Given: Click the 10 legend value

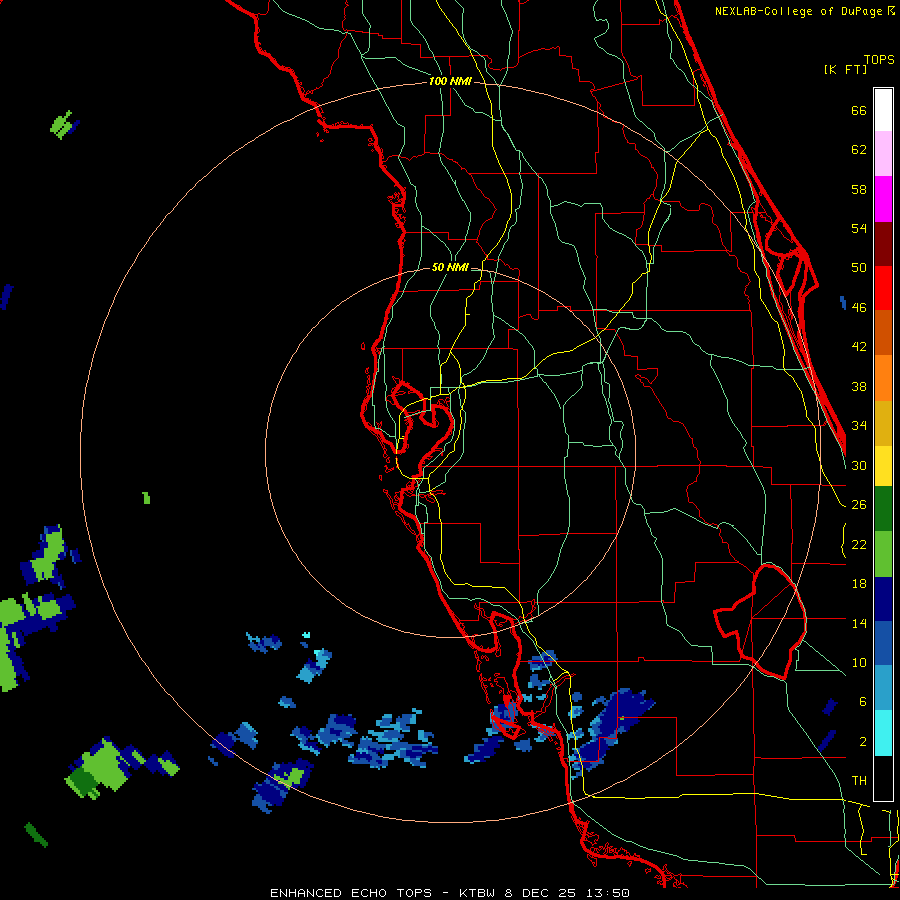Looking at the screenshot, I should pos(859,663).
